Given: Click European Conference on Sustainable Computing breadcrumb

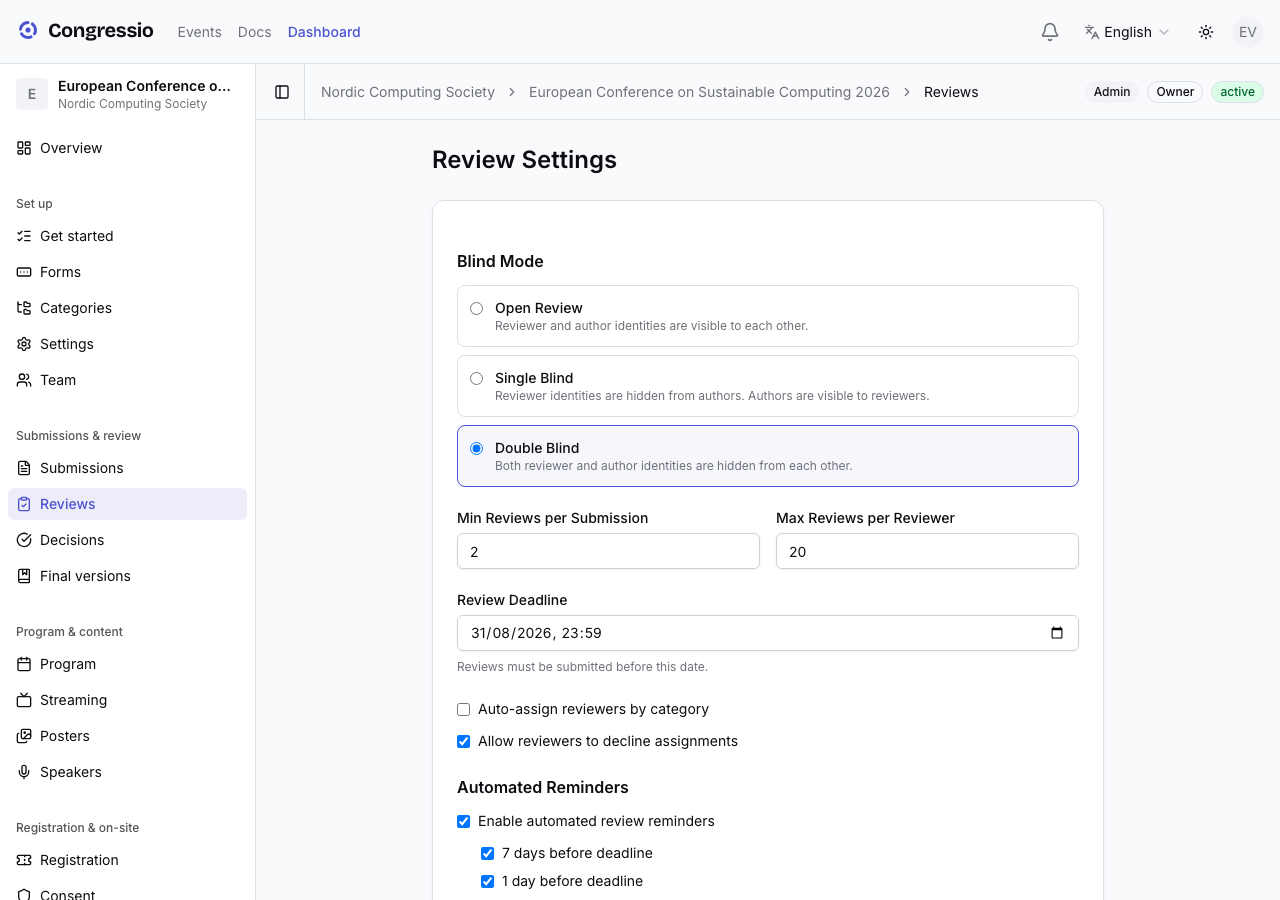Looking at the screenshot, I should 709,92.
